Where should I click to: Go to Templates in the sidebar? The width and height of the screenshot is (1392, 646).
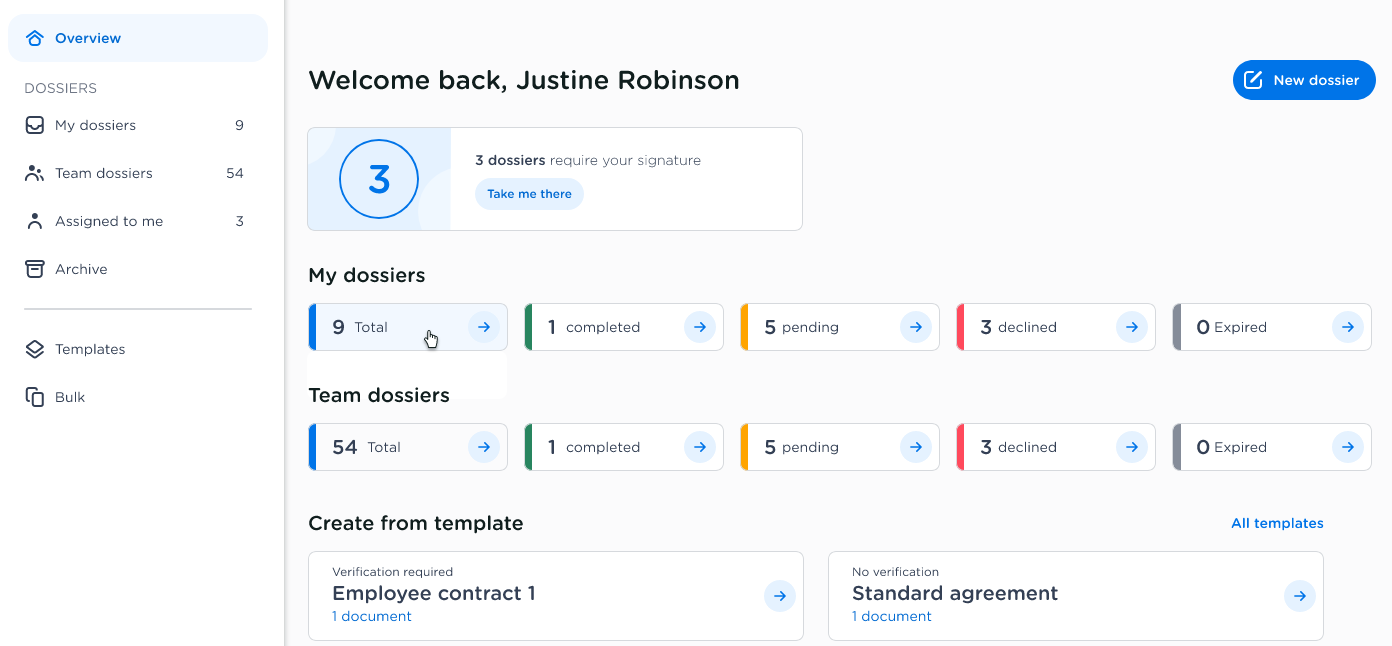[x=90, y=349]
